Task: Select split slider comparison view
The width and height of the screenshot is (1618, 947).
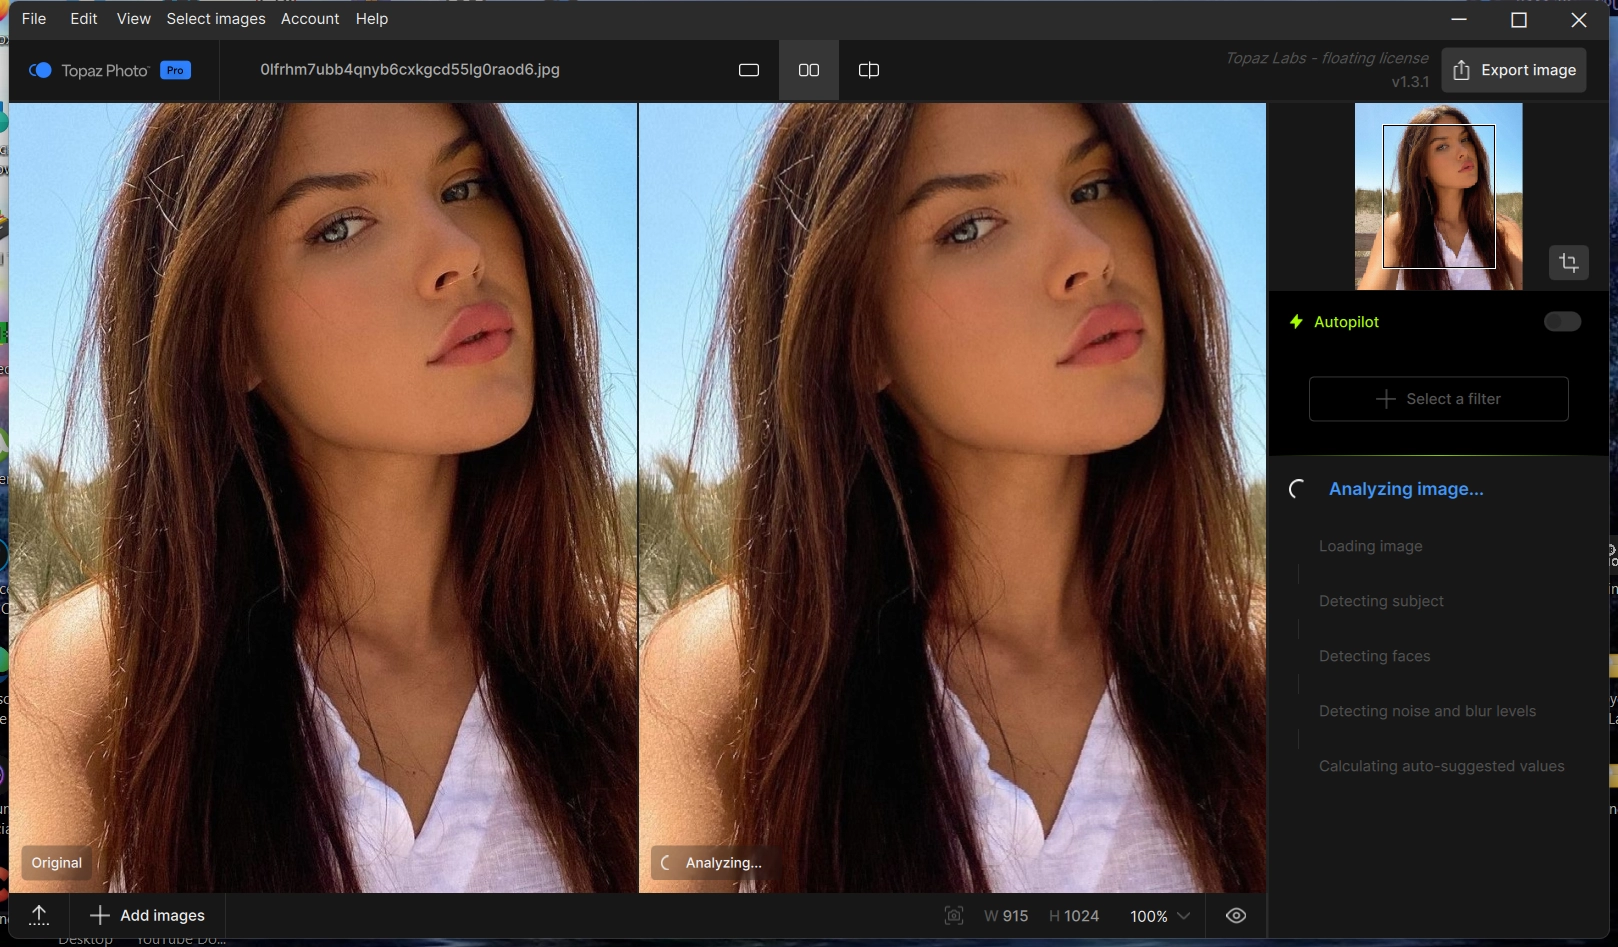Action: click(x=869, y=70)
